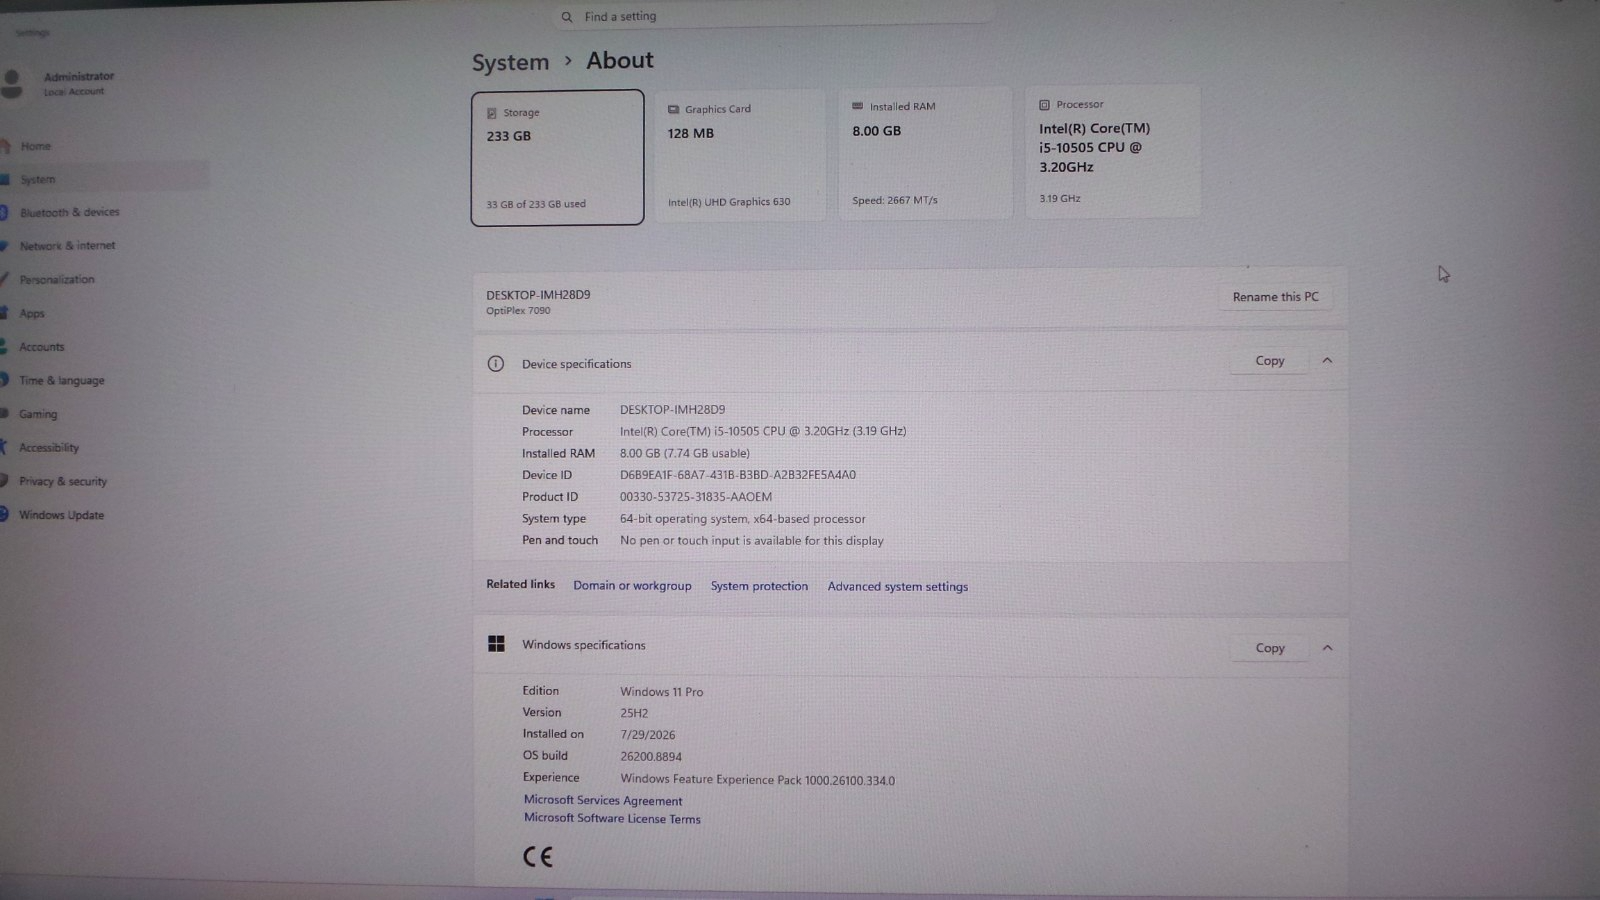Click the Product ID 00330-53725-31835-AAOEM value
The image size is (1600, 900).
coord(696,497)
